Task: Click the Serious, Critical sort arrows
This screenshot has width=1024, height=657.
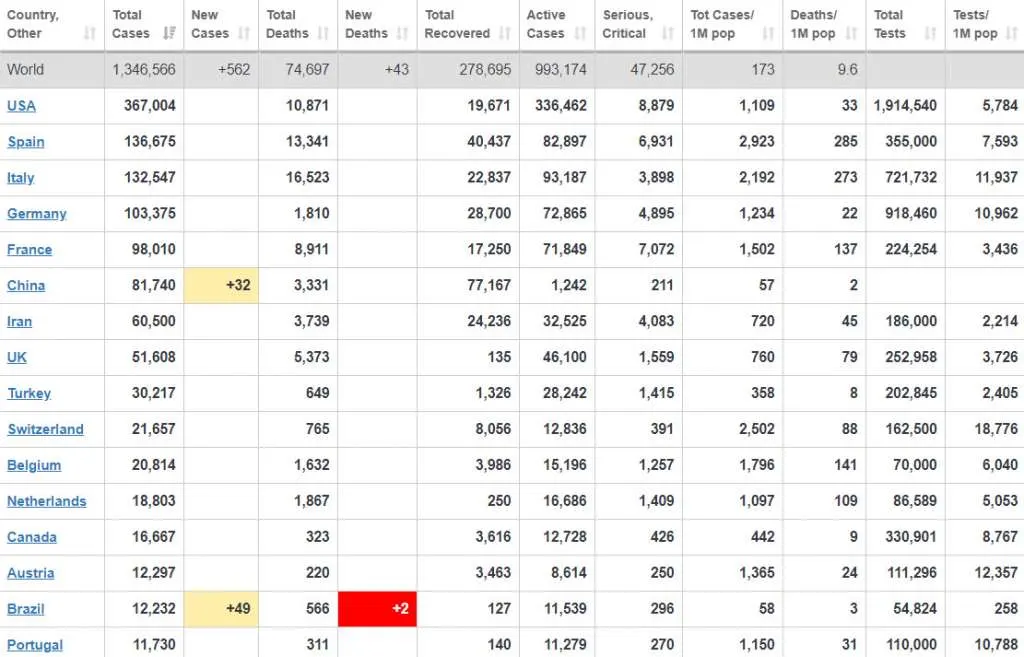Action: click(667, 34)
